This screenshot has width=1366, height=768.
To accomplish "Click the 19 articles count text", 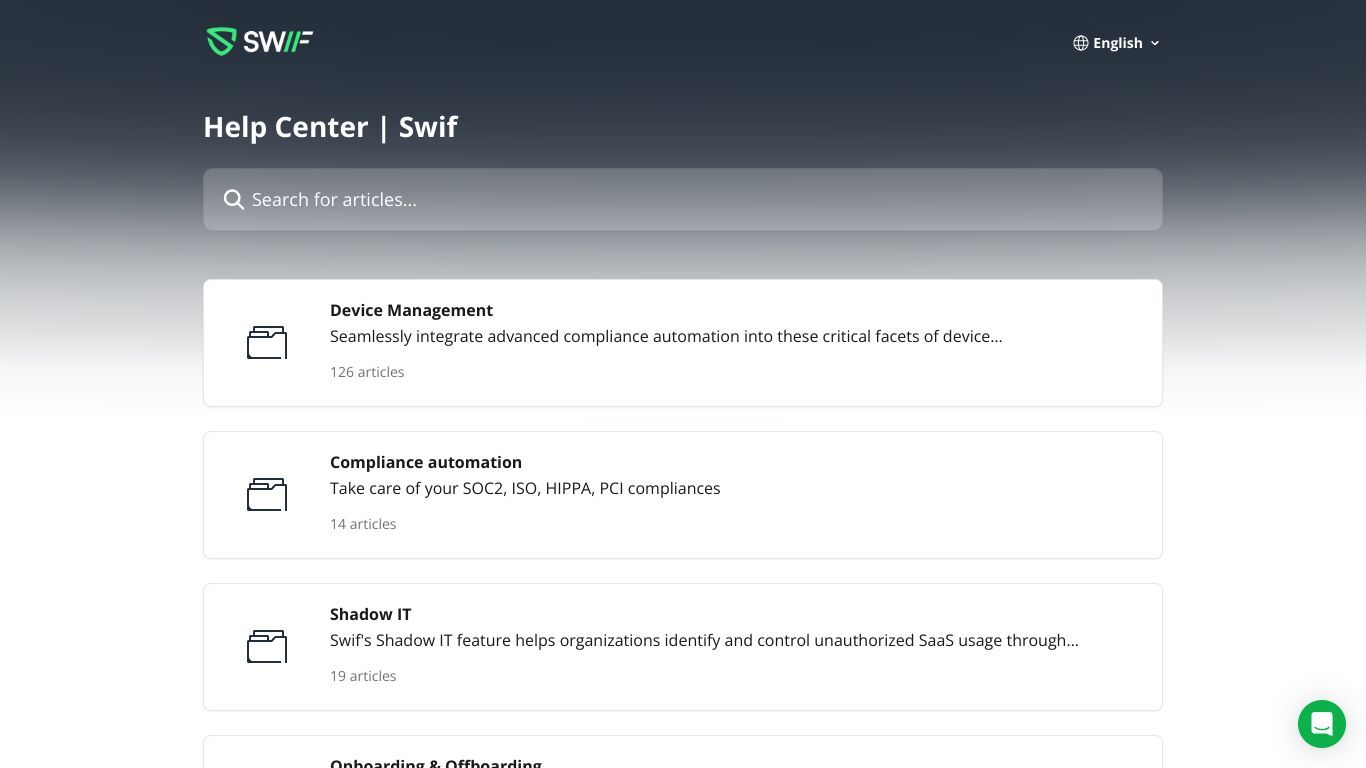I will (x=363, y=676).
